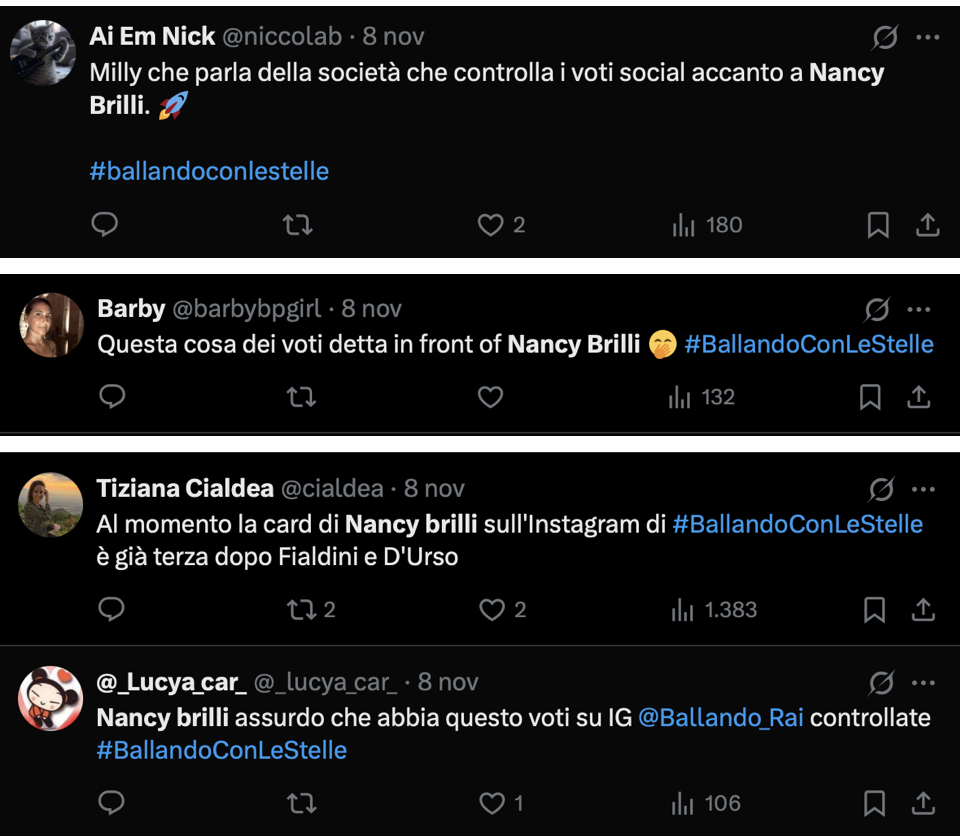The height and width of the screenshot is (836, 960).
Task: Like Barby's tweet
Action: (x=490, y=398)
